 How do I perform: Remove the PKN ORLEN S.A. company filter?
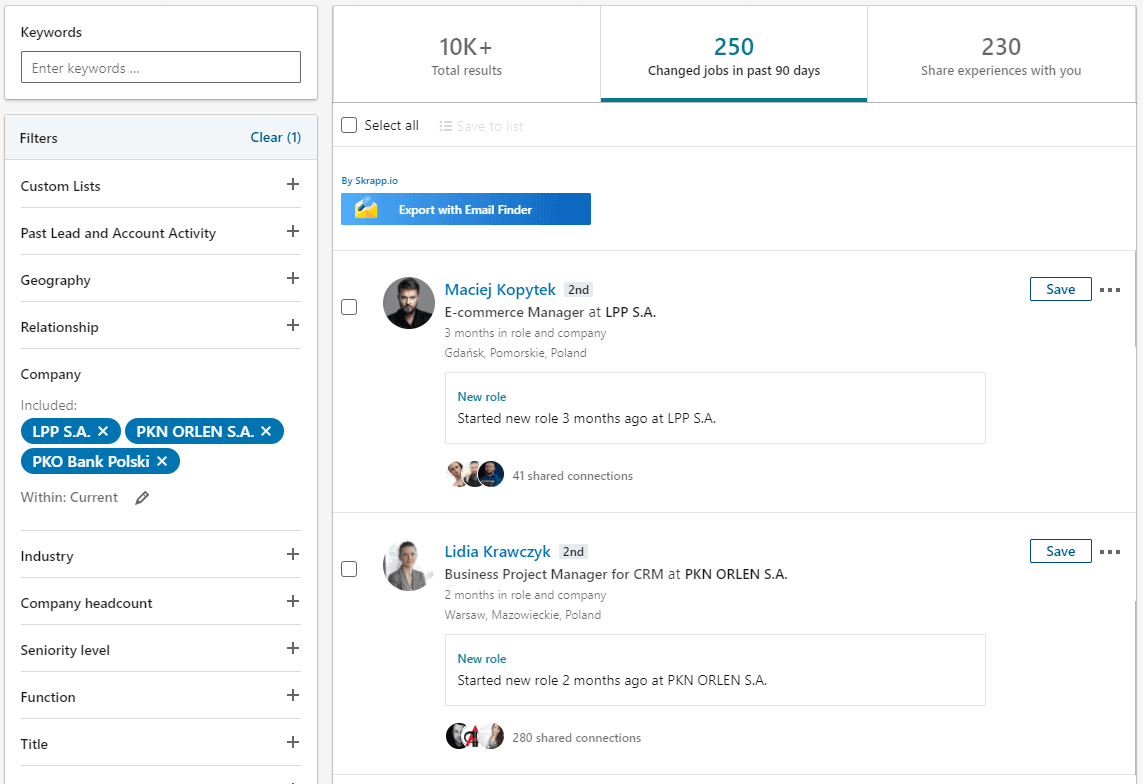click(x=266, y=431)
